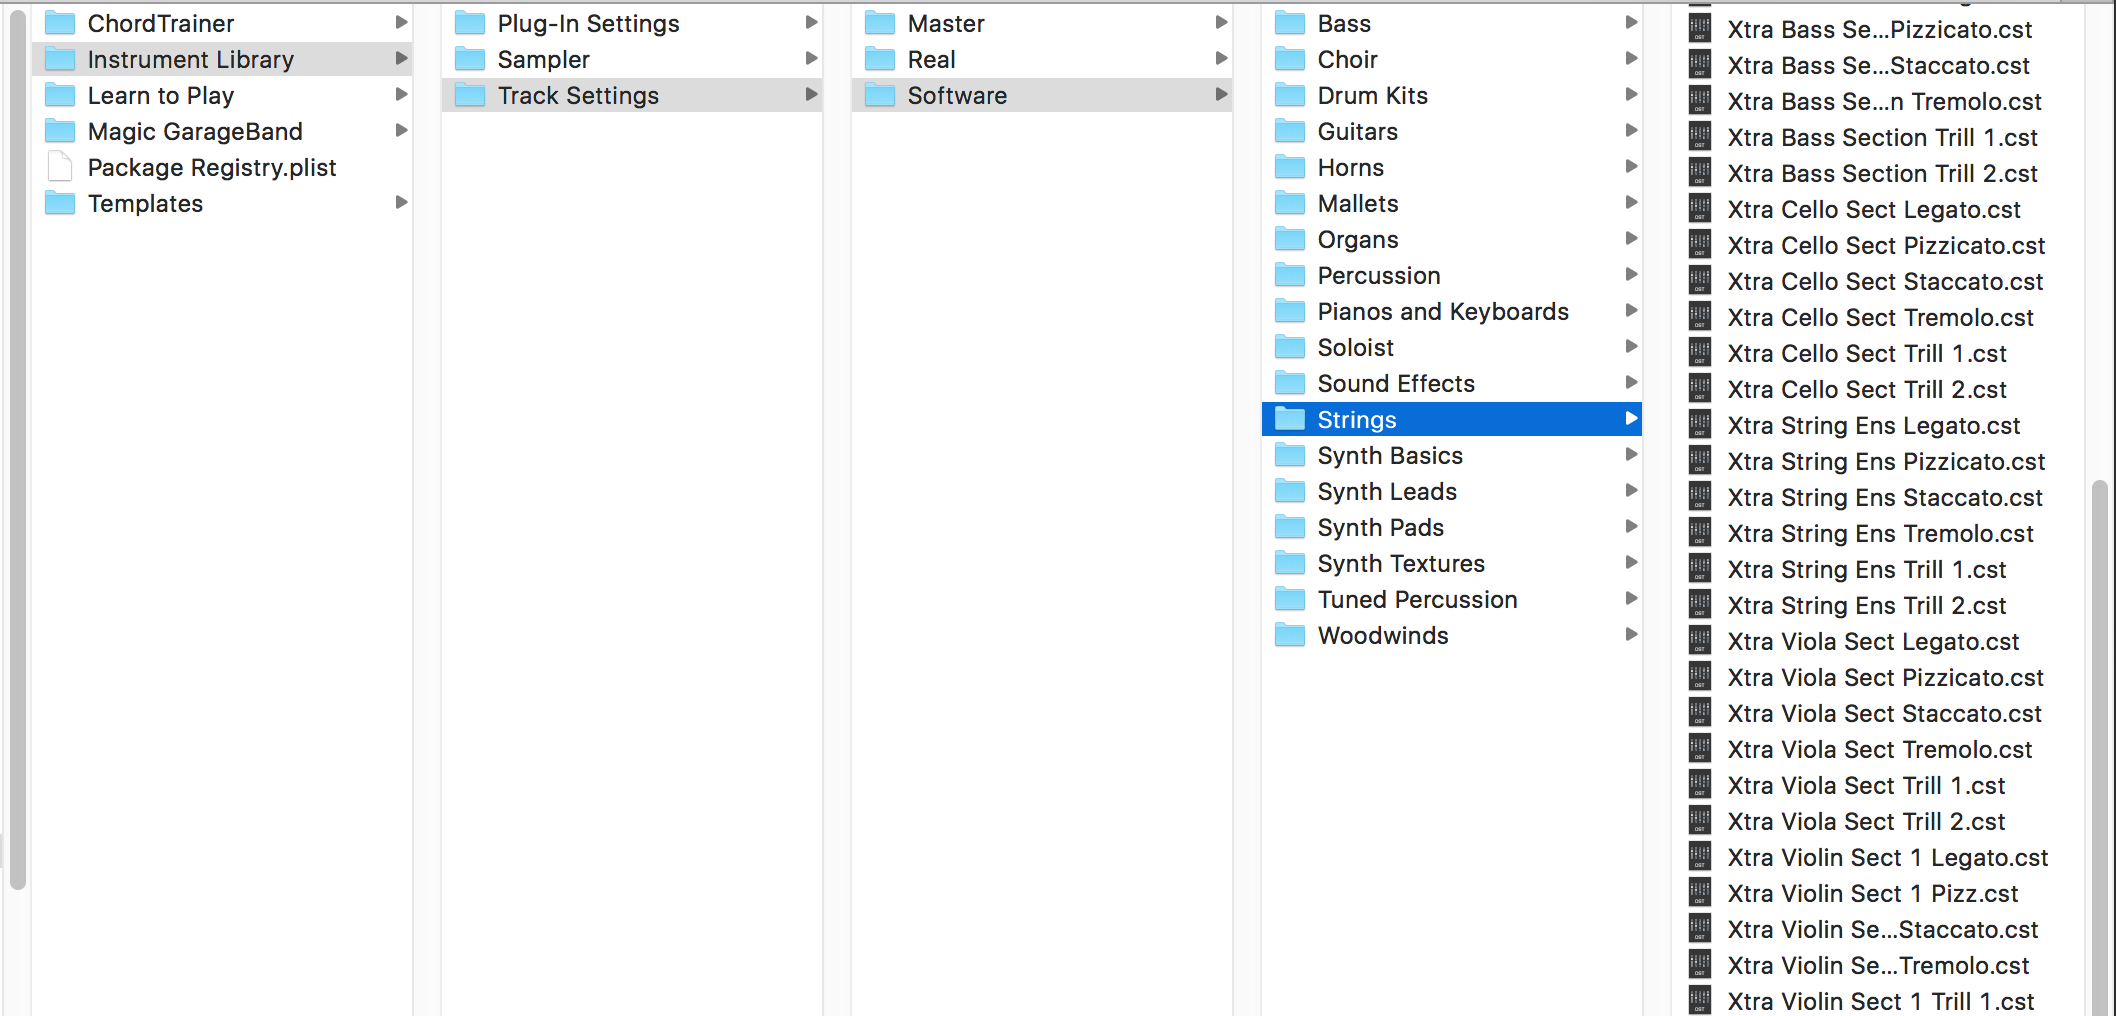This screenshot has height=1016, width=2116.
Task: Click the Drum Kits folder icon
Action: pyautogui.click(x=1290, y=95)
